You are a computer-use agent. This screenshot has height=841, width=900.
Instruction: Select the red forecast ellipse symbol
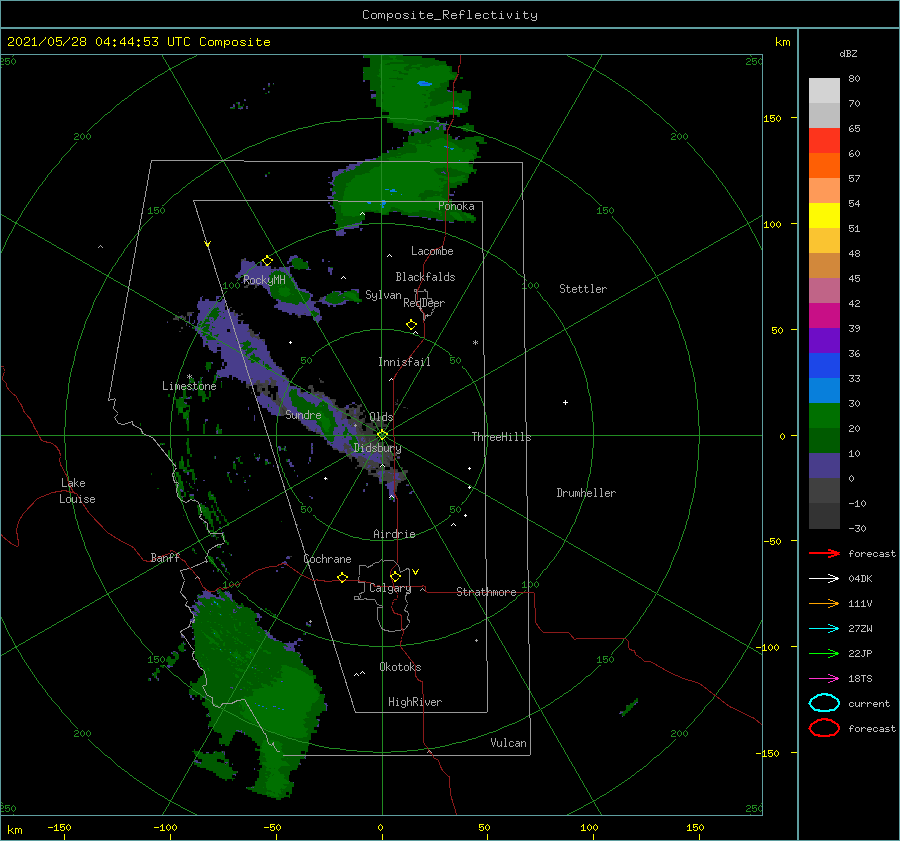pyautogui.click(x=824, y=728)
